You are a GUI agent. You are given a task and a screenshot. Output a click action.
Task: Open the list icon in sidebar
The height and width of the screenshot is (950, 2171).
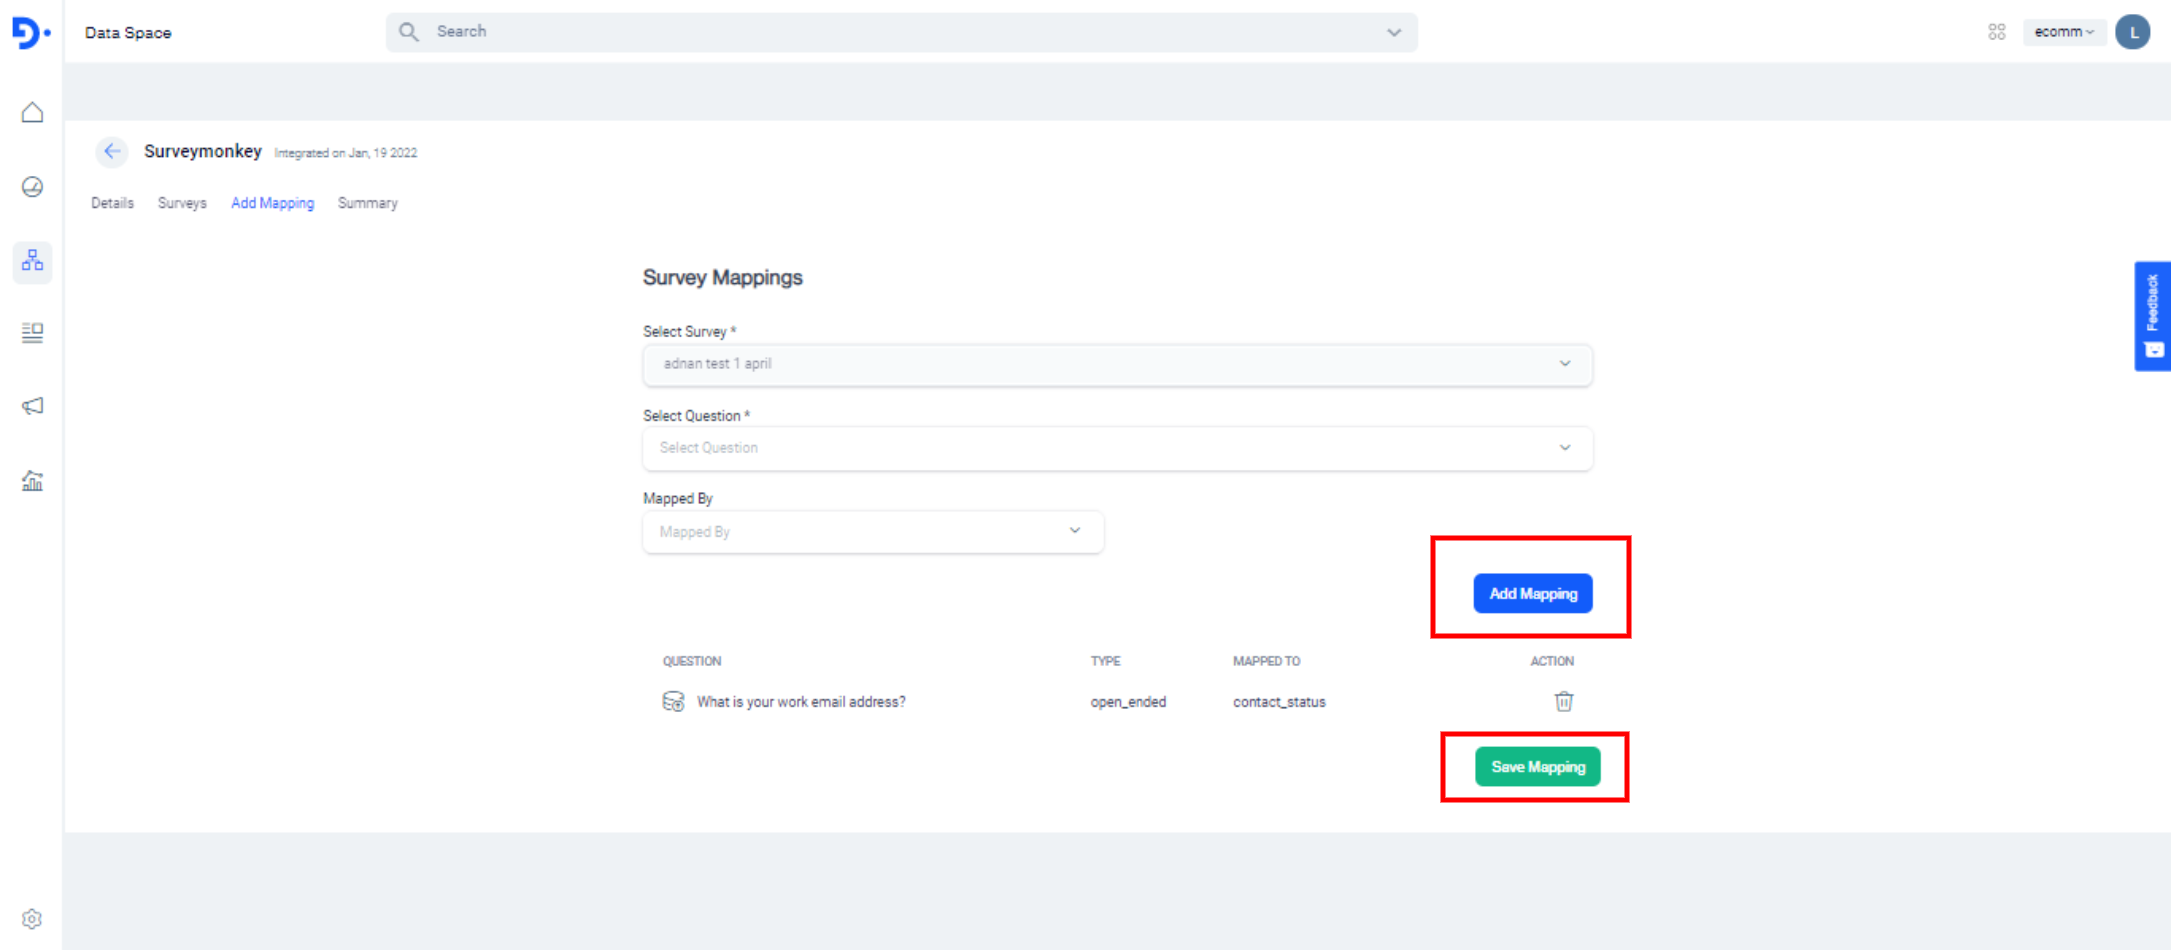tap(32, 333)
